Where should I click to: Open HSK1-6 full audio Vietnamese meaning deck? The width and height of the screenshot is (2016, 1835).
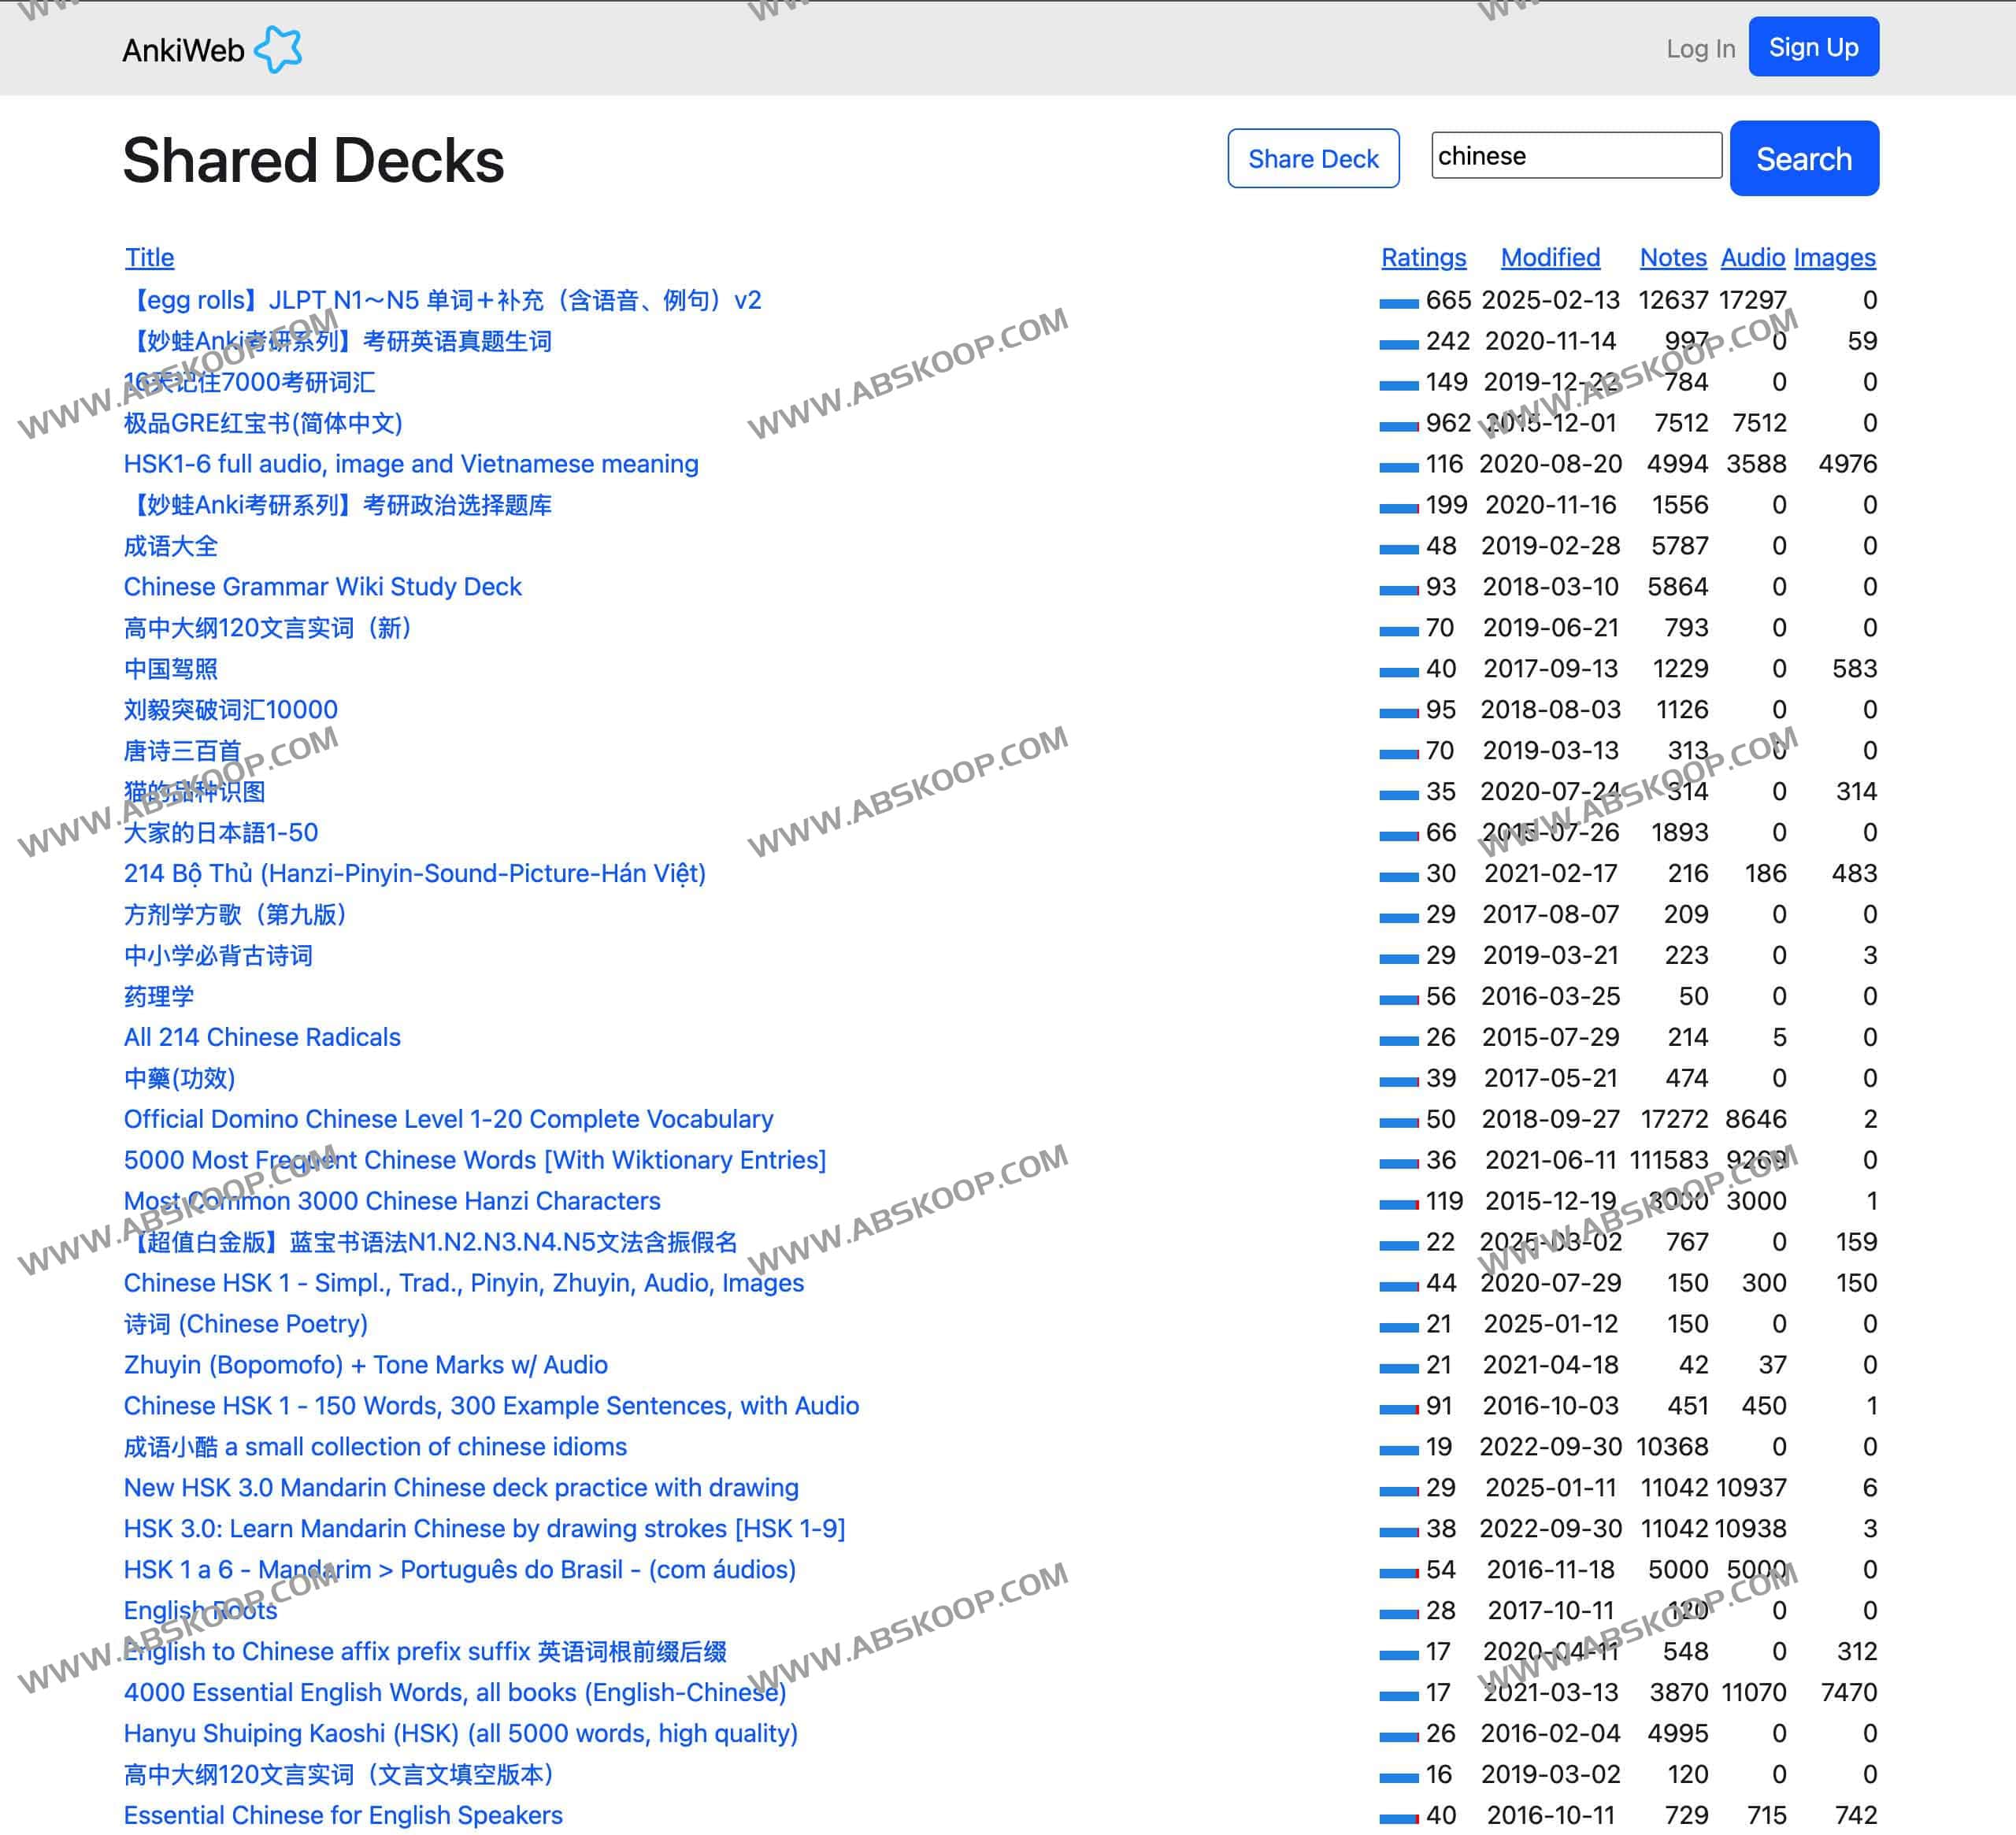411,464
